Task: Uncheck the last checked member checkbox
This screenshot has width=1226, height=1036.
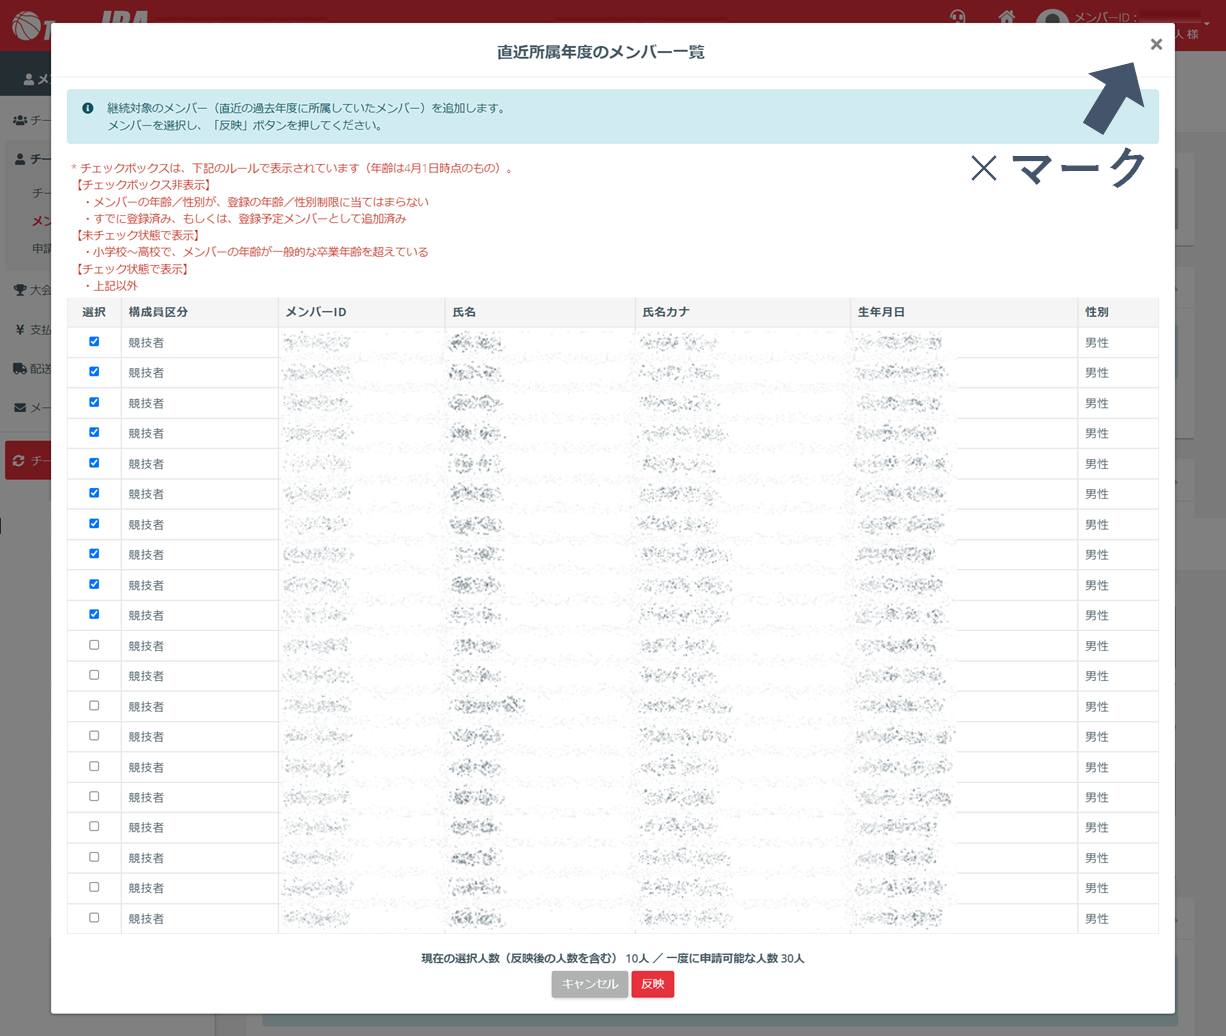Action: tap(94, 614)
